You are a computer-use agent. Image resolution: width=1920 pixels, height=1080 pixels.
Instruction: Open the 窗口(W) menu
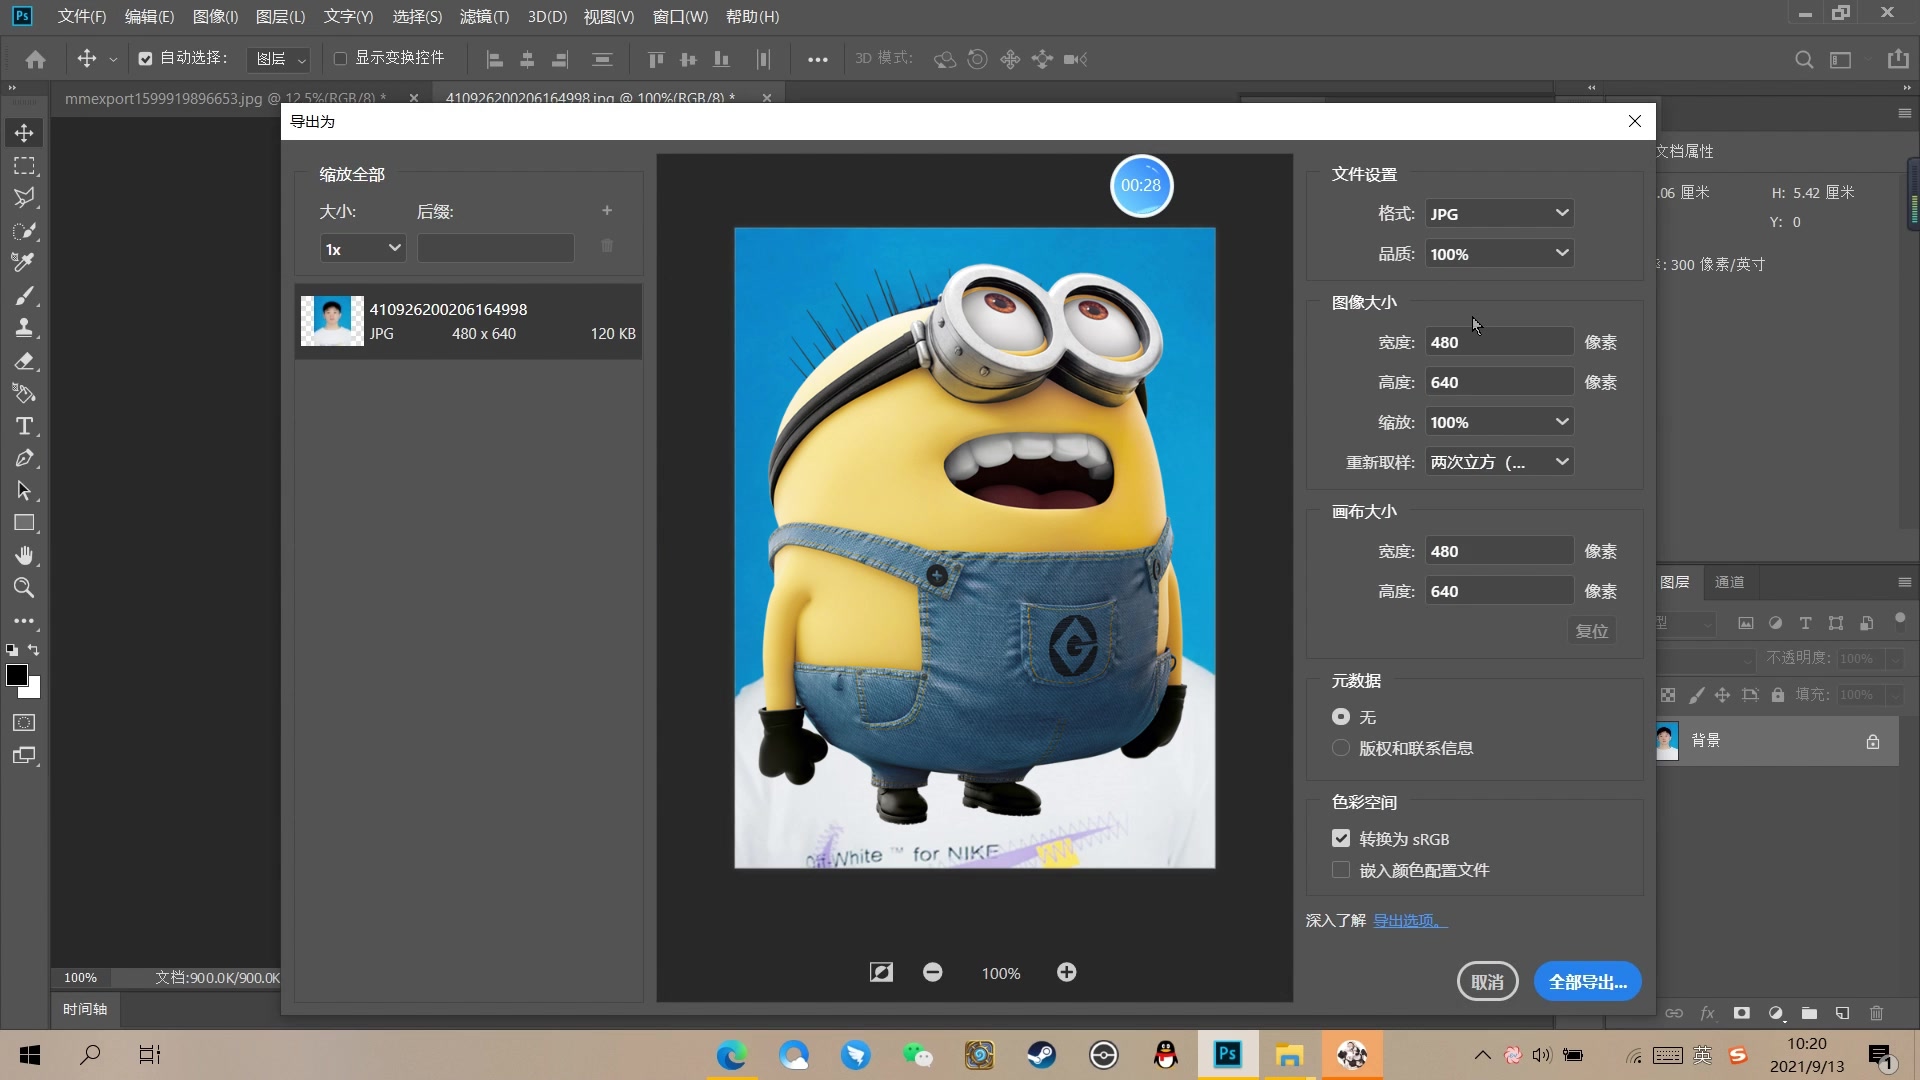[x=680, y=16]
